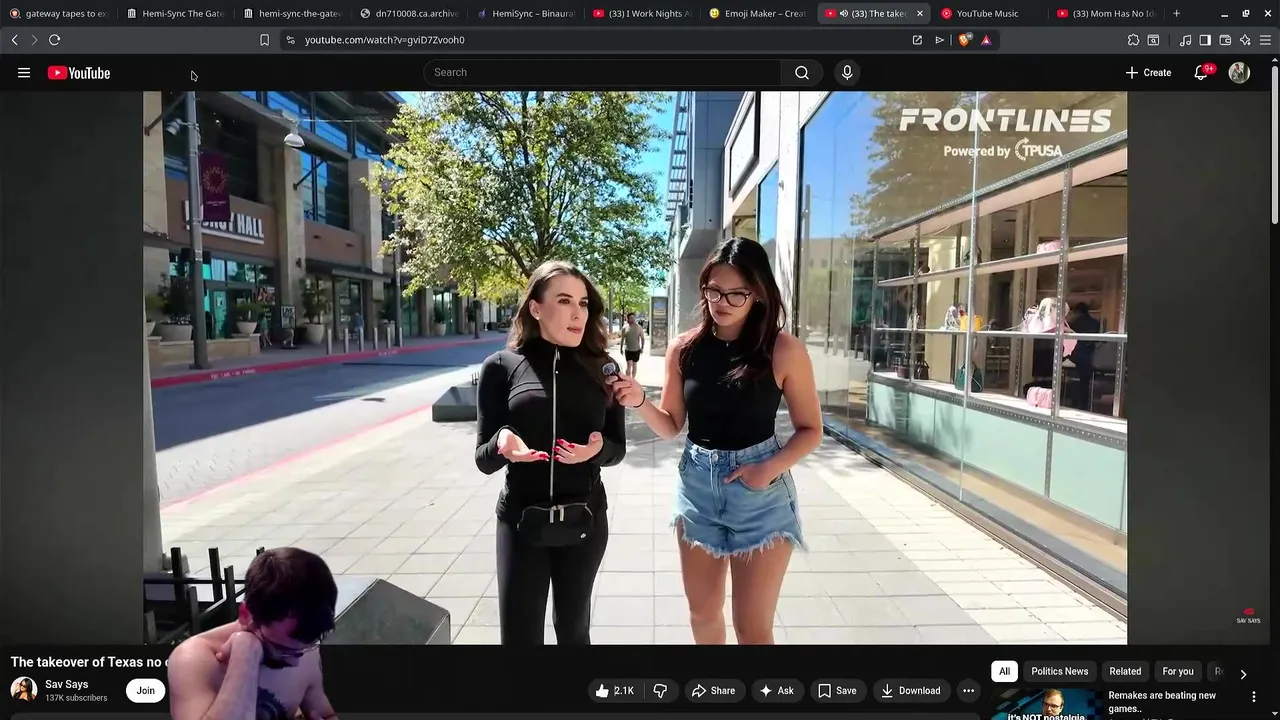Click the tab search icon in toolbar
The width and height of the screenshot is (1280, 720).
[1153, 40]
